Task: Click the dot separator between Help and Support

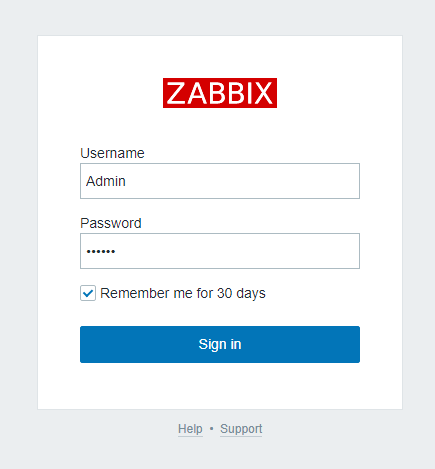Action: click(211, 429)
